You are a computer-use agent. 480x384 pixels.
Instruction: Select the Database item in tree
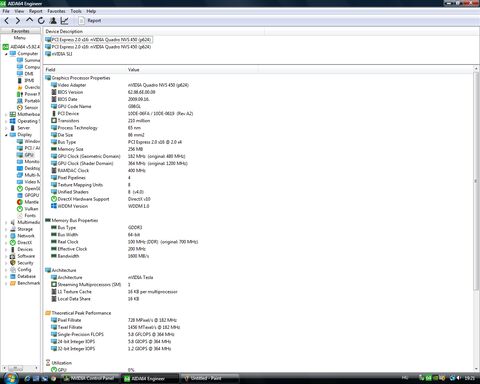pos(23,276)
